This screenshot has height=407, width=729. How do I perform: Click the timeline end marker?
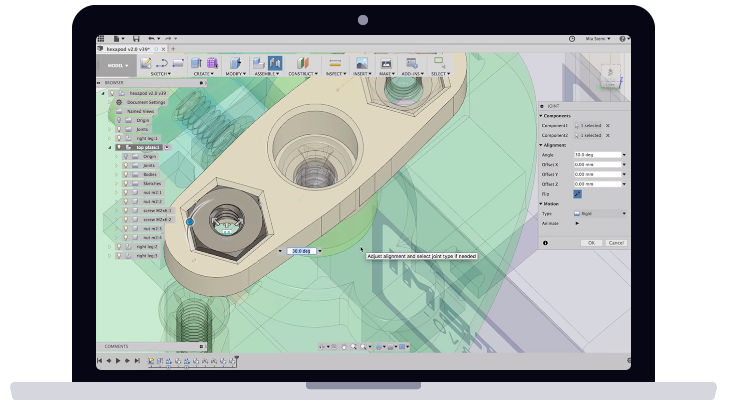click(237, 359)
